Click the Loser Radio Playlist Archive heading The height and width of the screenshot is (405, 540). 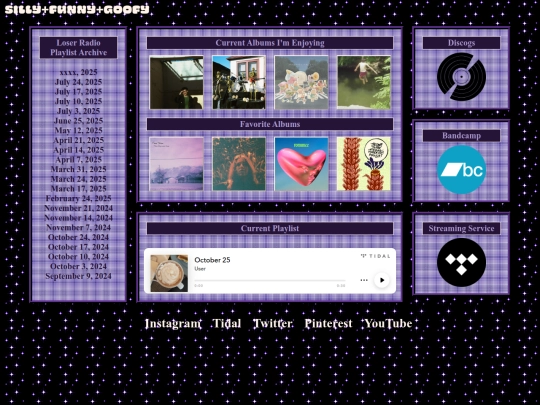[x=79, y=48]
